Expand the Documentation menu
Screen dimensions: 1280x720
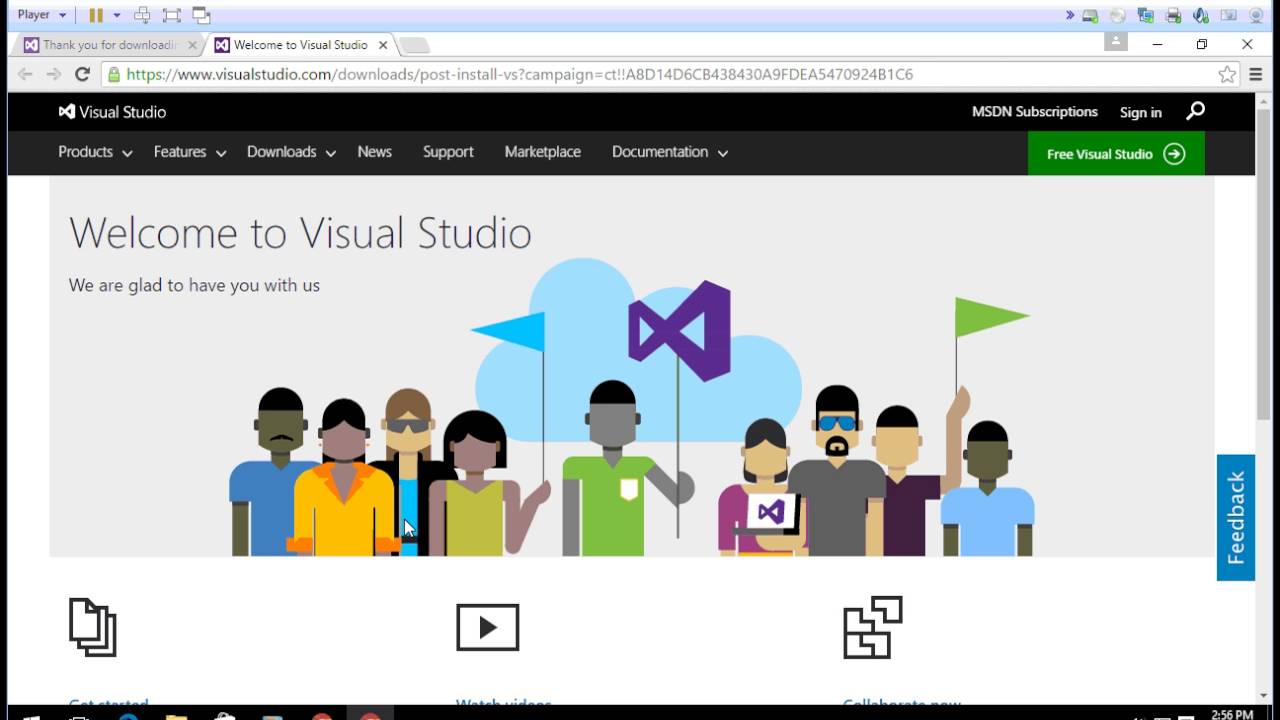[x=670, y=152]
